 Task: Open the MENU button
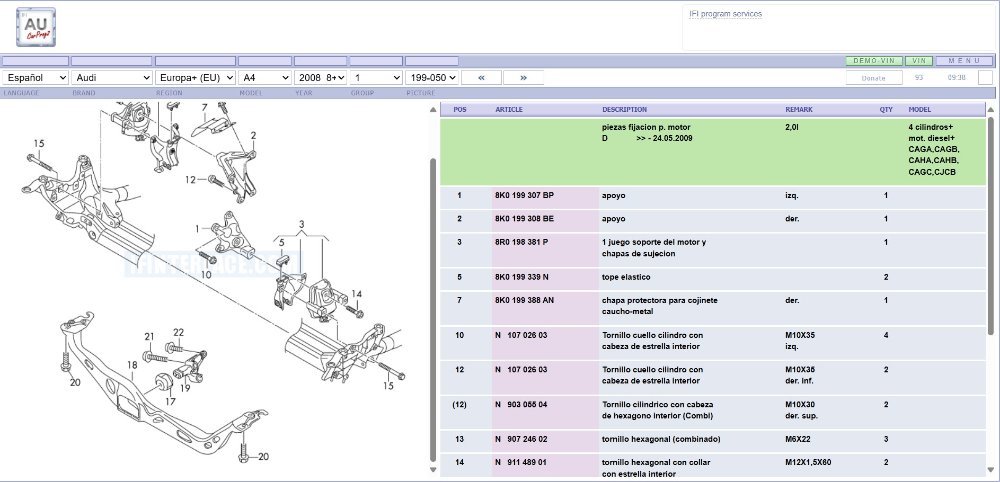(964, 61)
